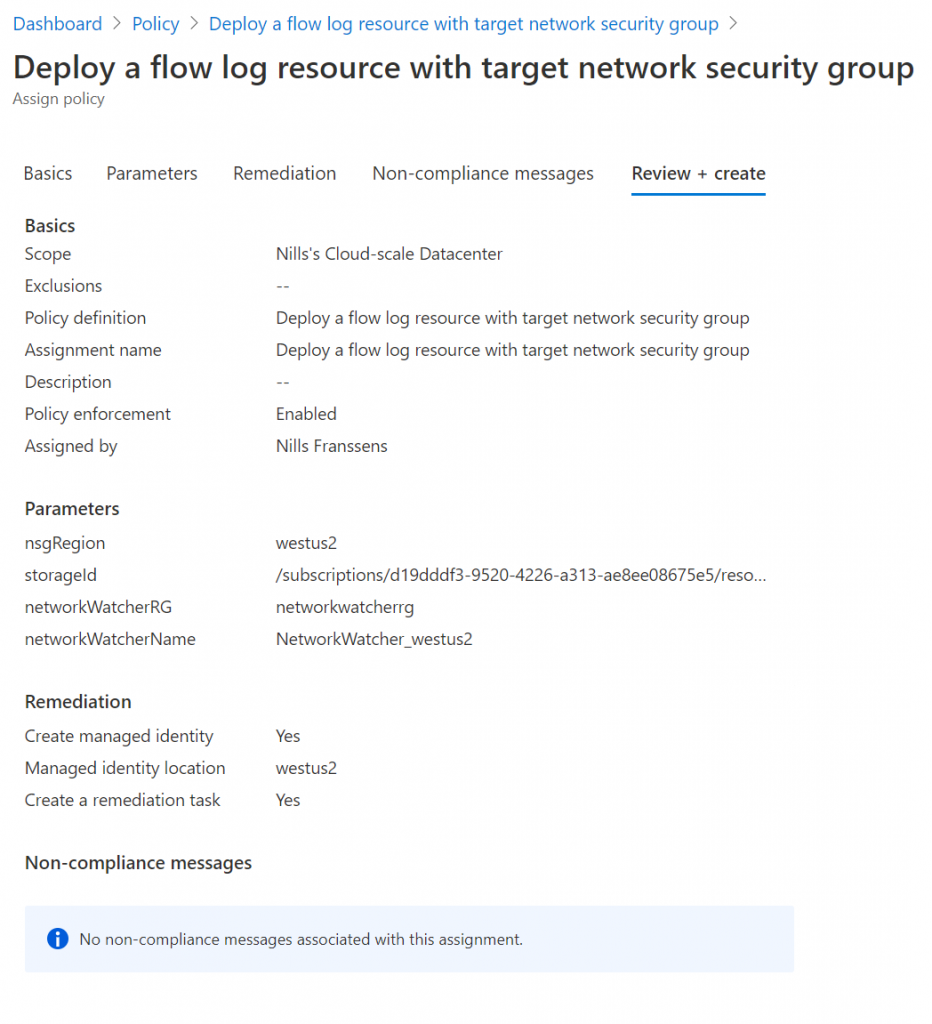Viewport: 932px width, 1024px height.
Task: Click the chevron at the end of the breadcrumb trail
Action: (x=734, y=24)
